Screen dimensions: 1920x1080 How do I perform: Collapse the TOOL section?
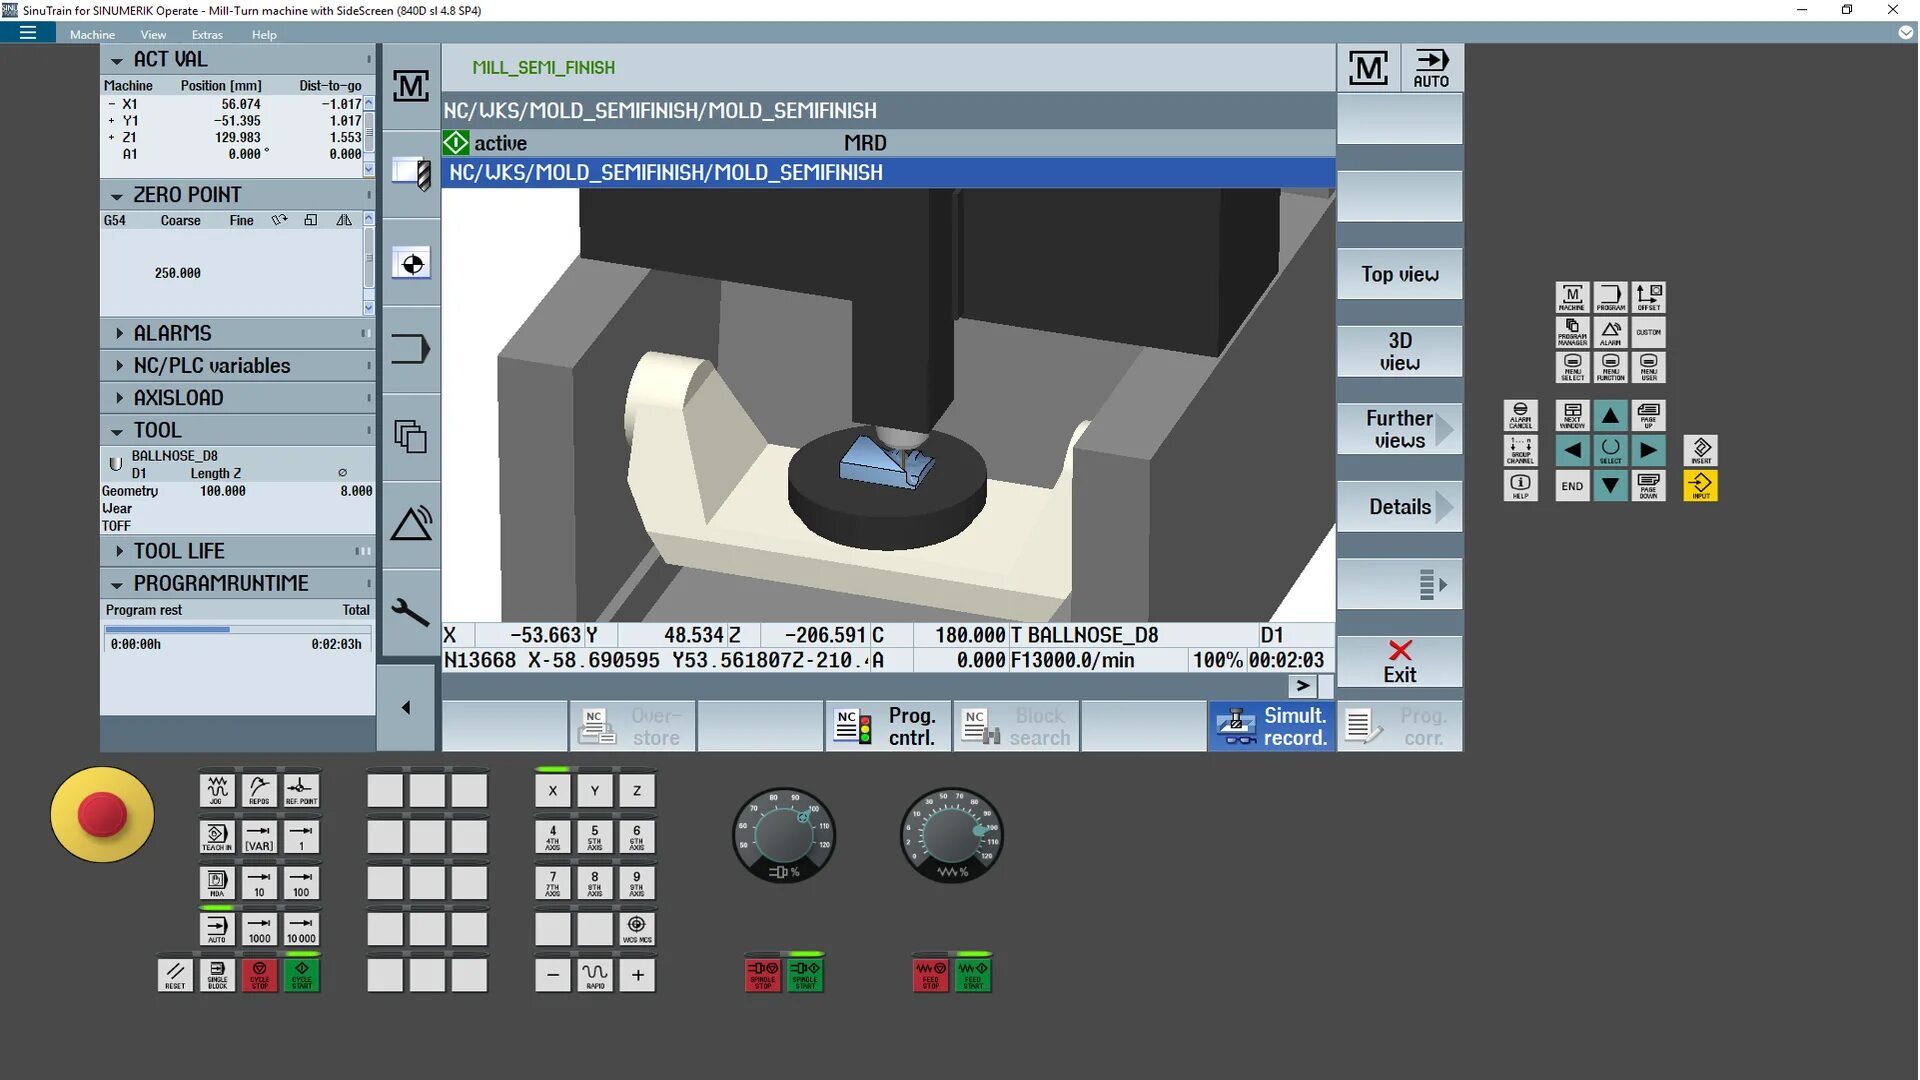click(117, 431)
